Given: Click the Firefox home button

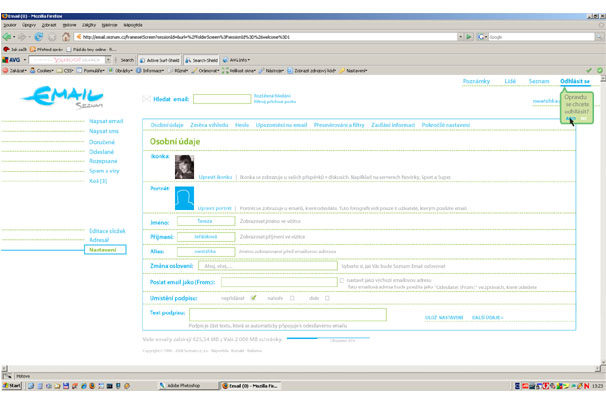Looking at the screenshot, I should (x=67, y=37).
